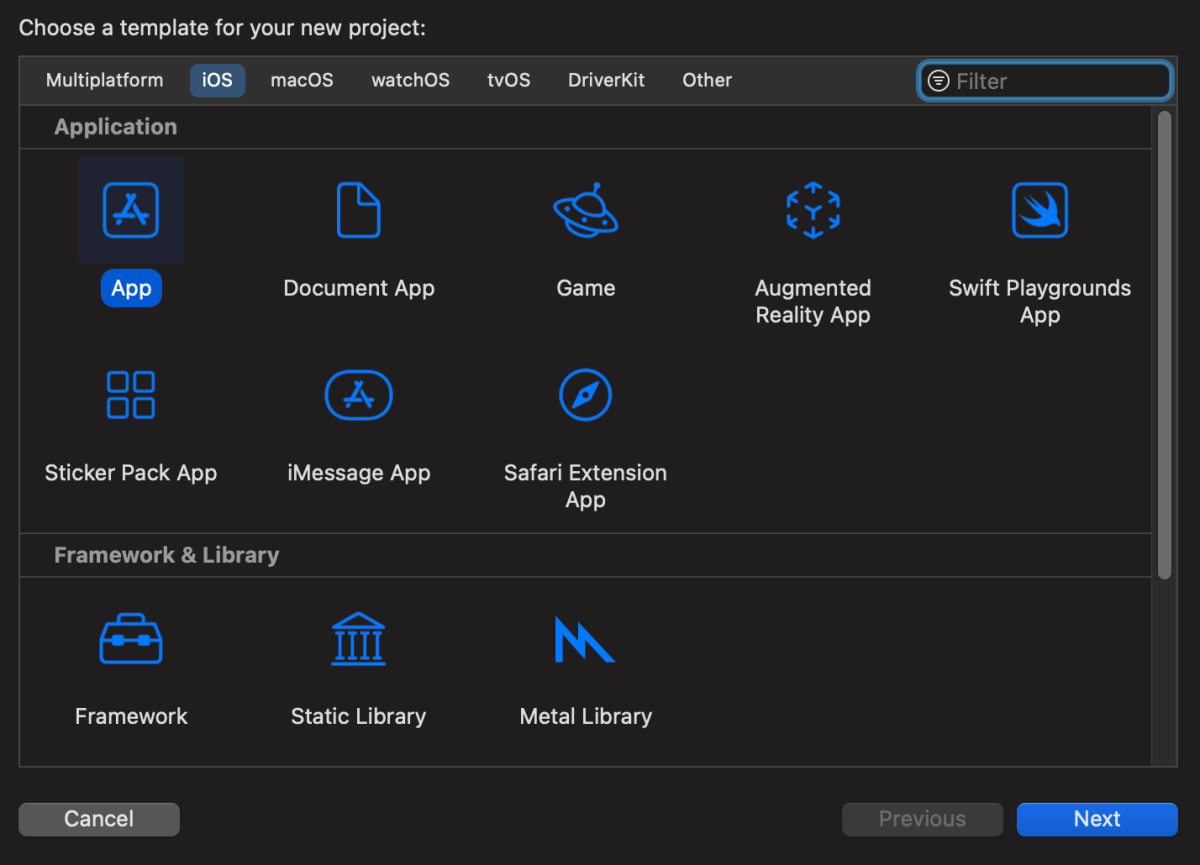Viewport: 1200px width, 865px height.
Task: Cancel the new project dialog
Action: click(x=99, y=819)
